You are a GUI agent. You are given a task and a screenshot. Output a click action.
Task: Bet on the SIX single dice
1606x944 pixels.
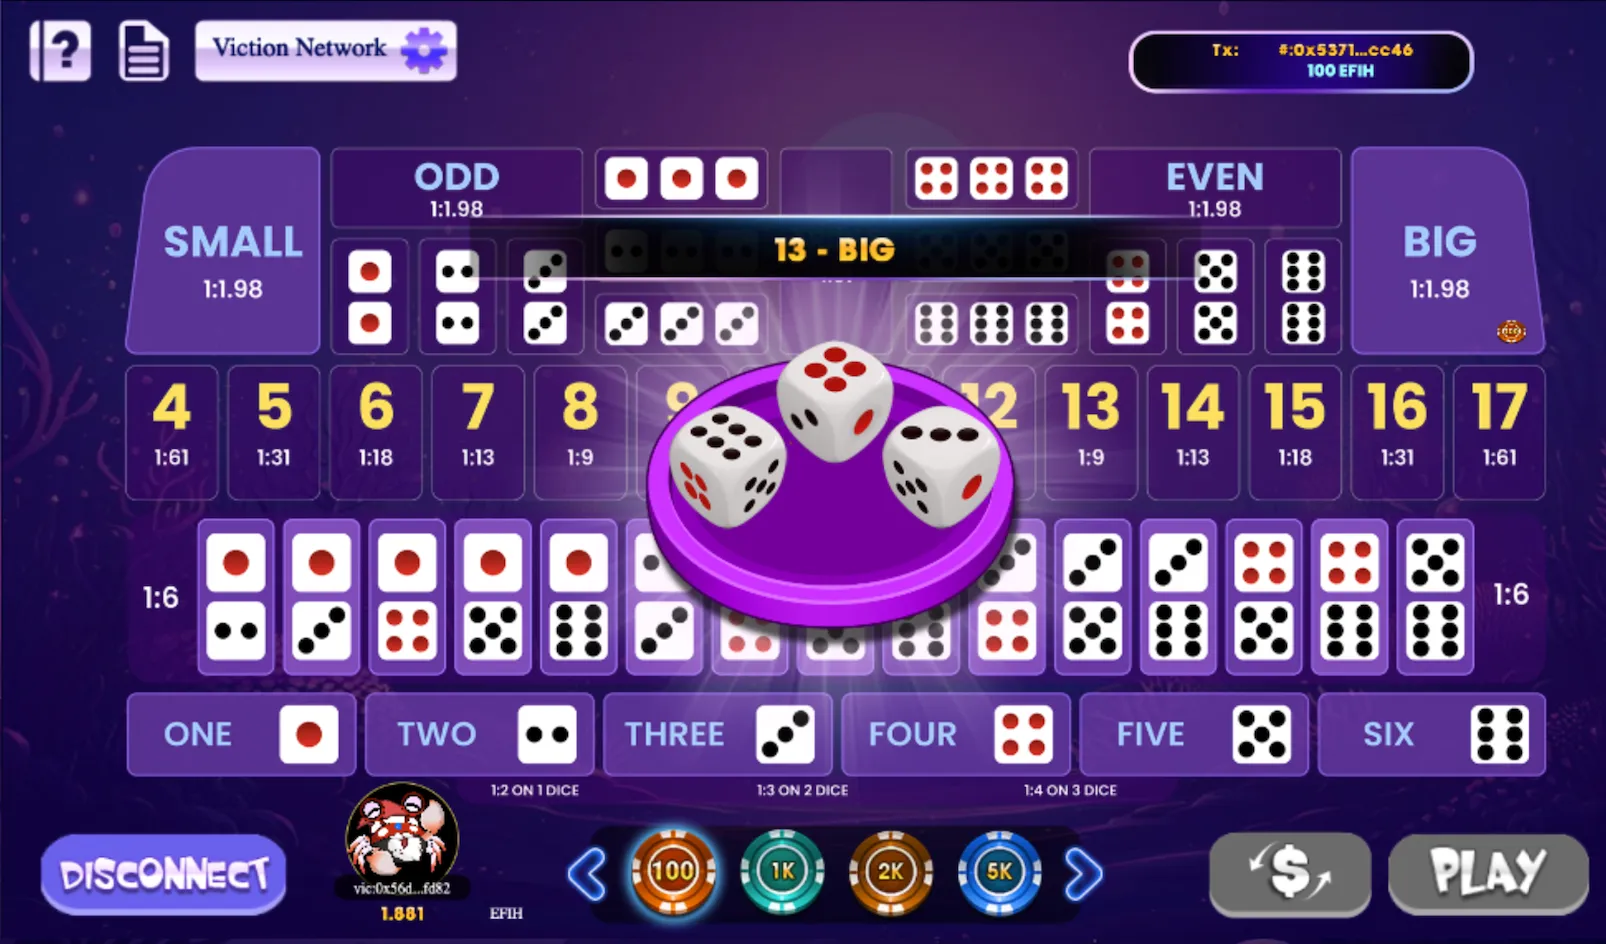pyautogui.click(x=1432, y=734)
